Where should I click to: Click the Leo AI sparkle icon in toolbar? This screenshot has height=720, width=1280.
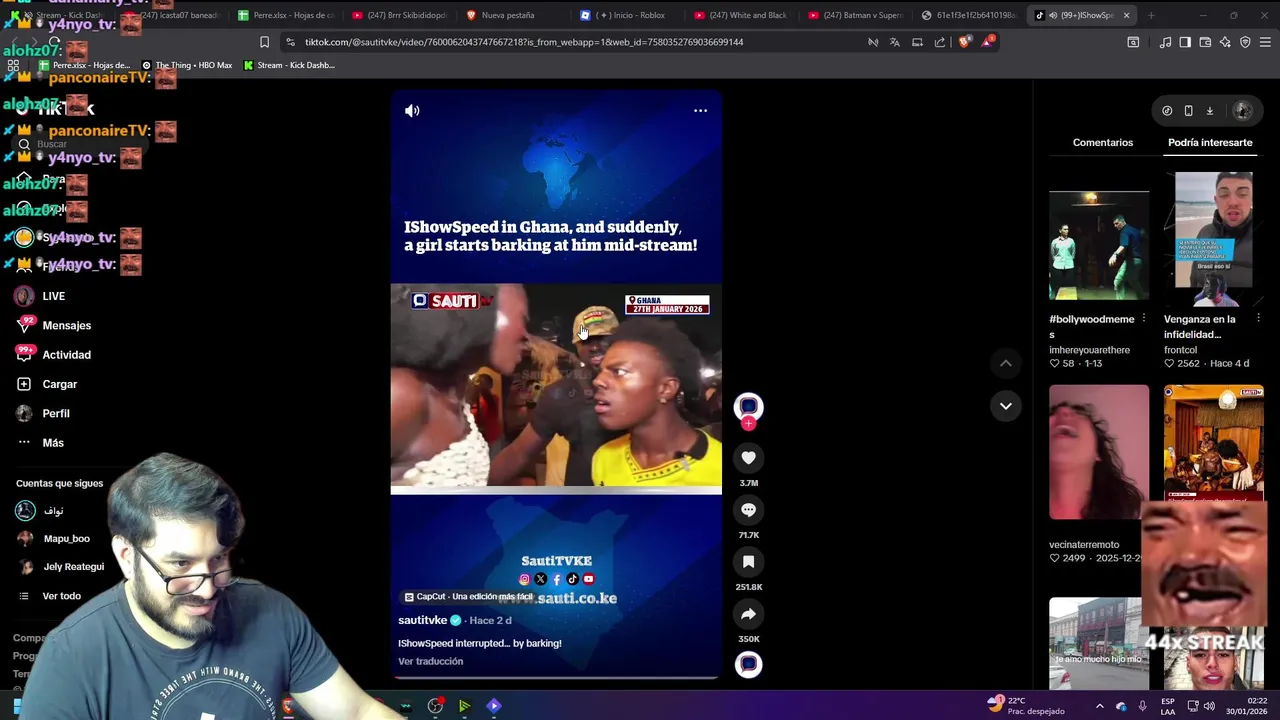1225,42
